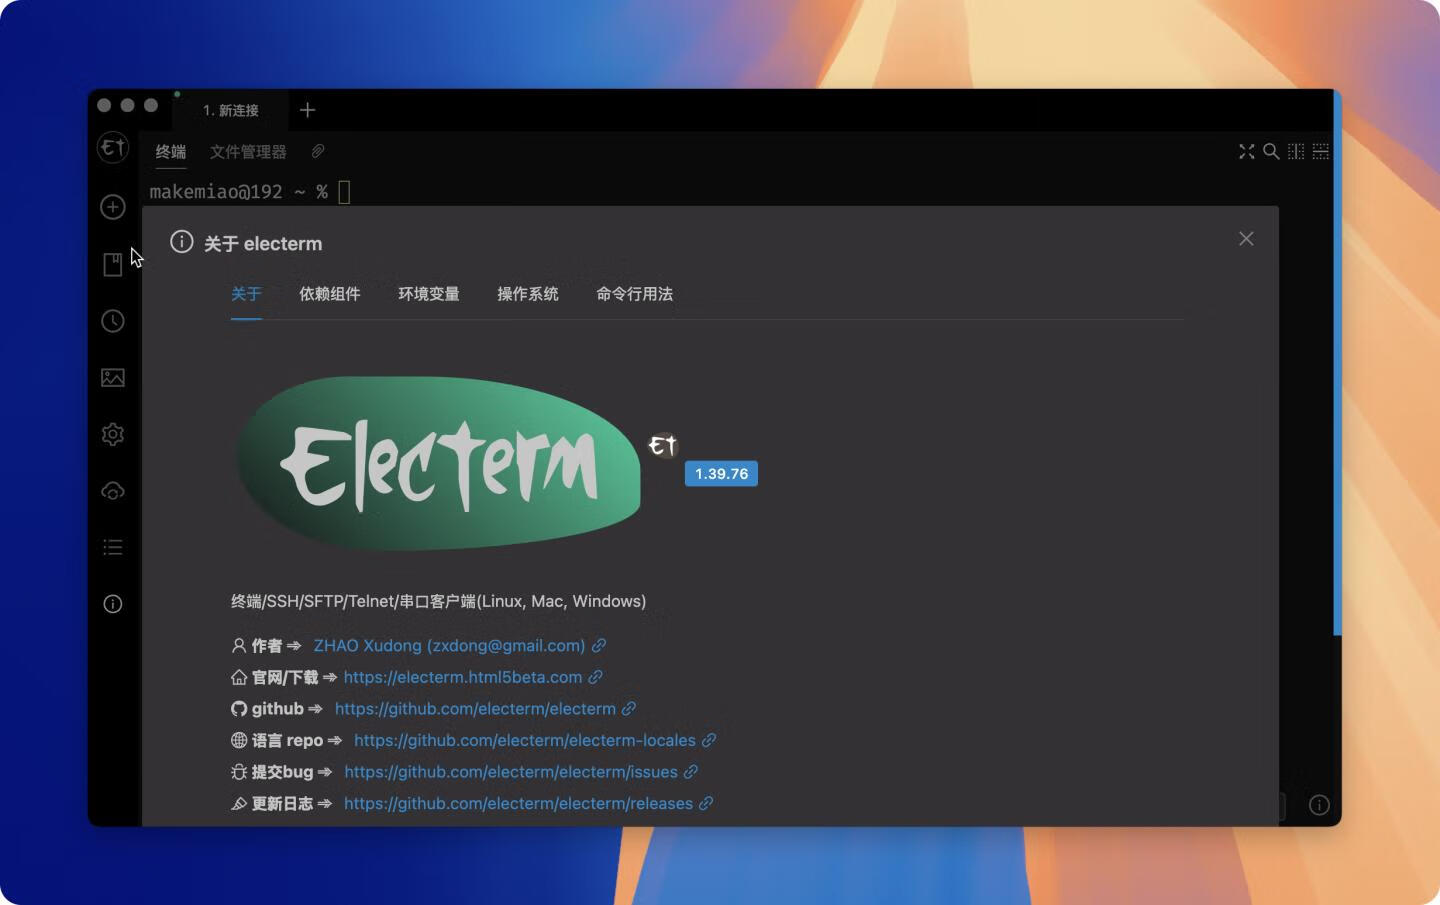Open the bookmarks book icon in the sidebar
The height and width of the screenshot is (905, 1440).
pyautogui.click(x=113, y=264)
